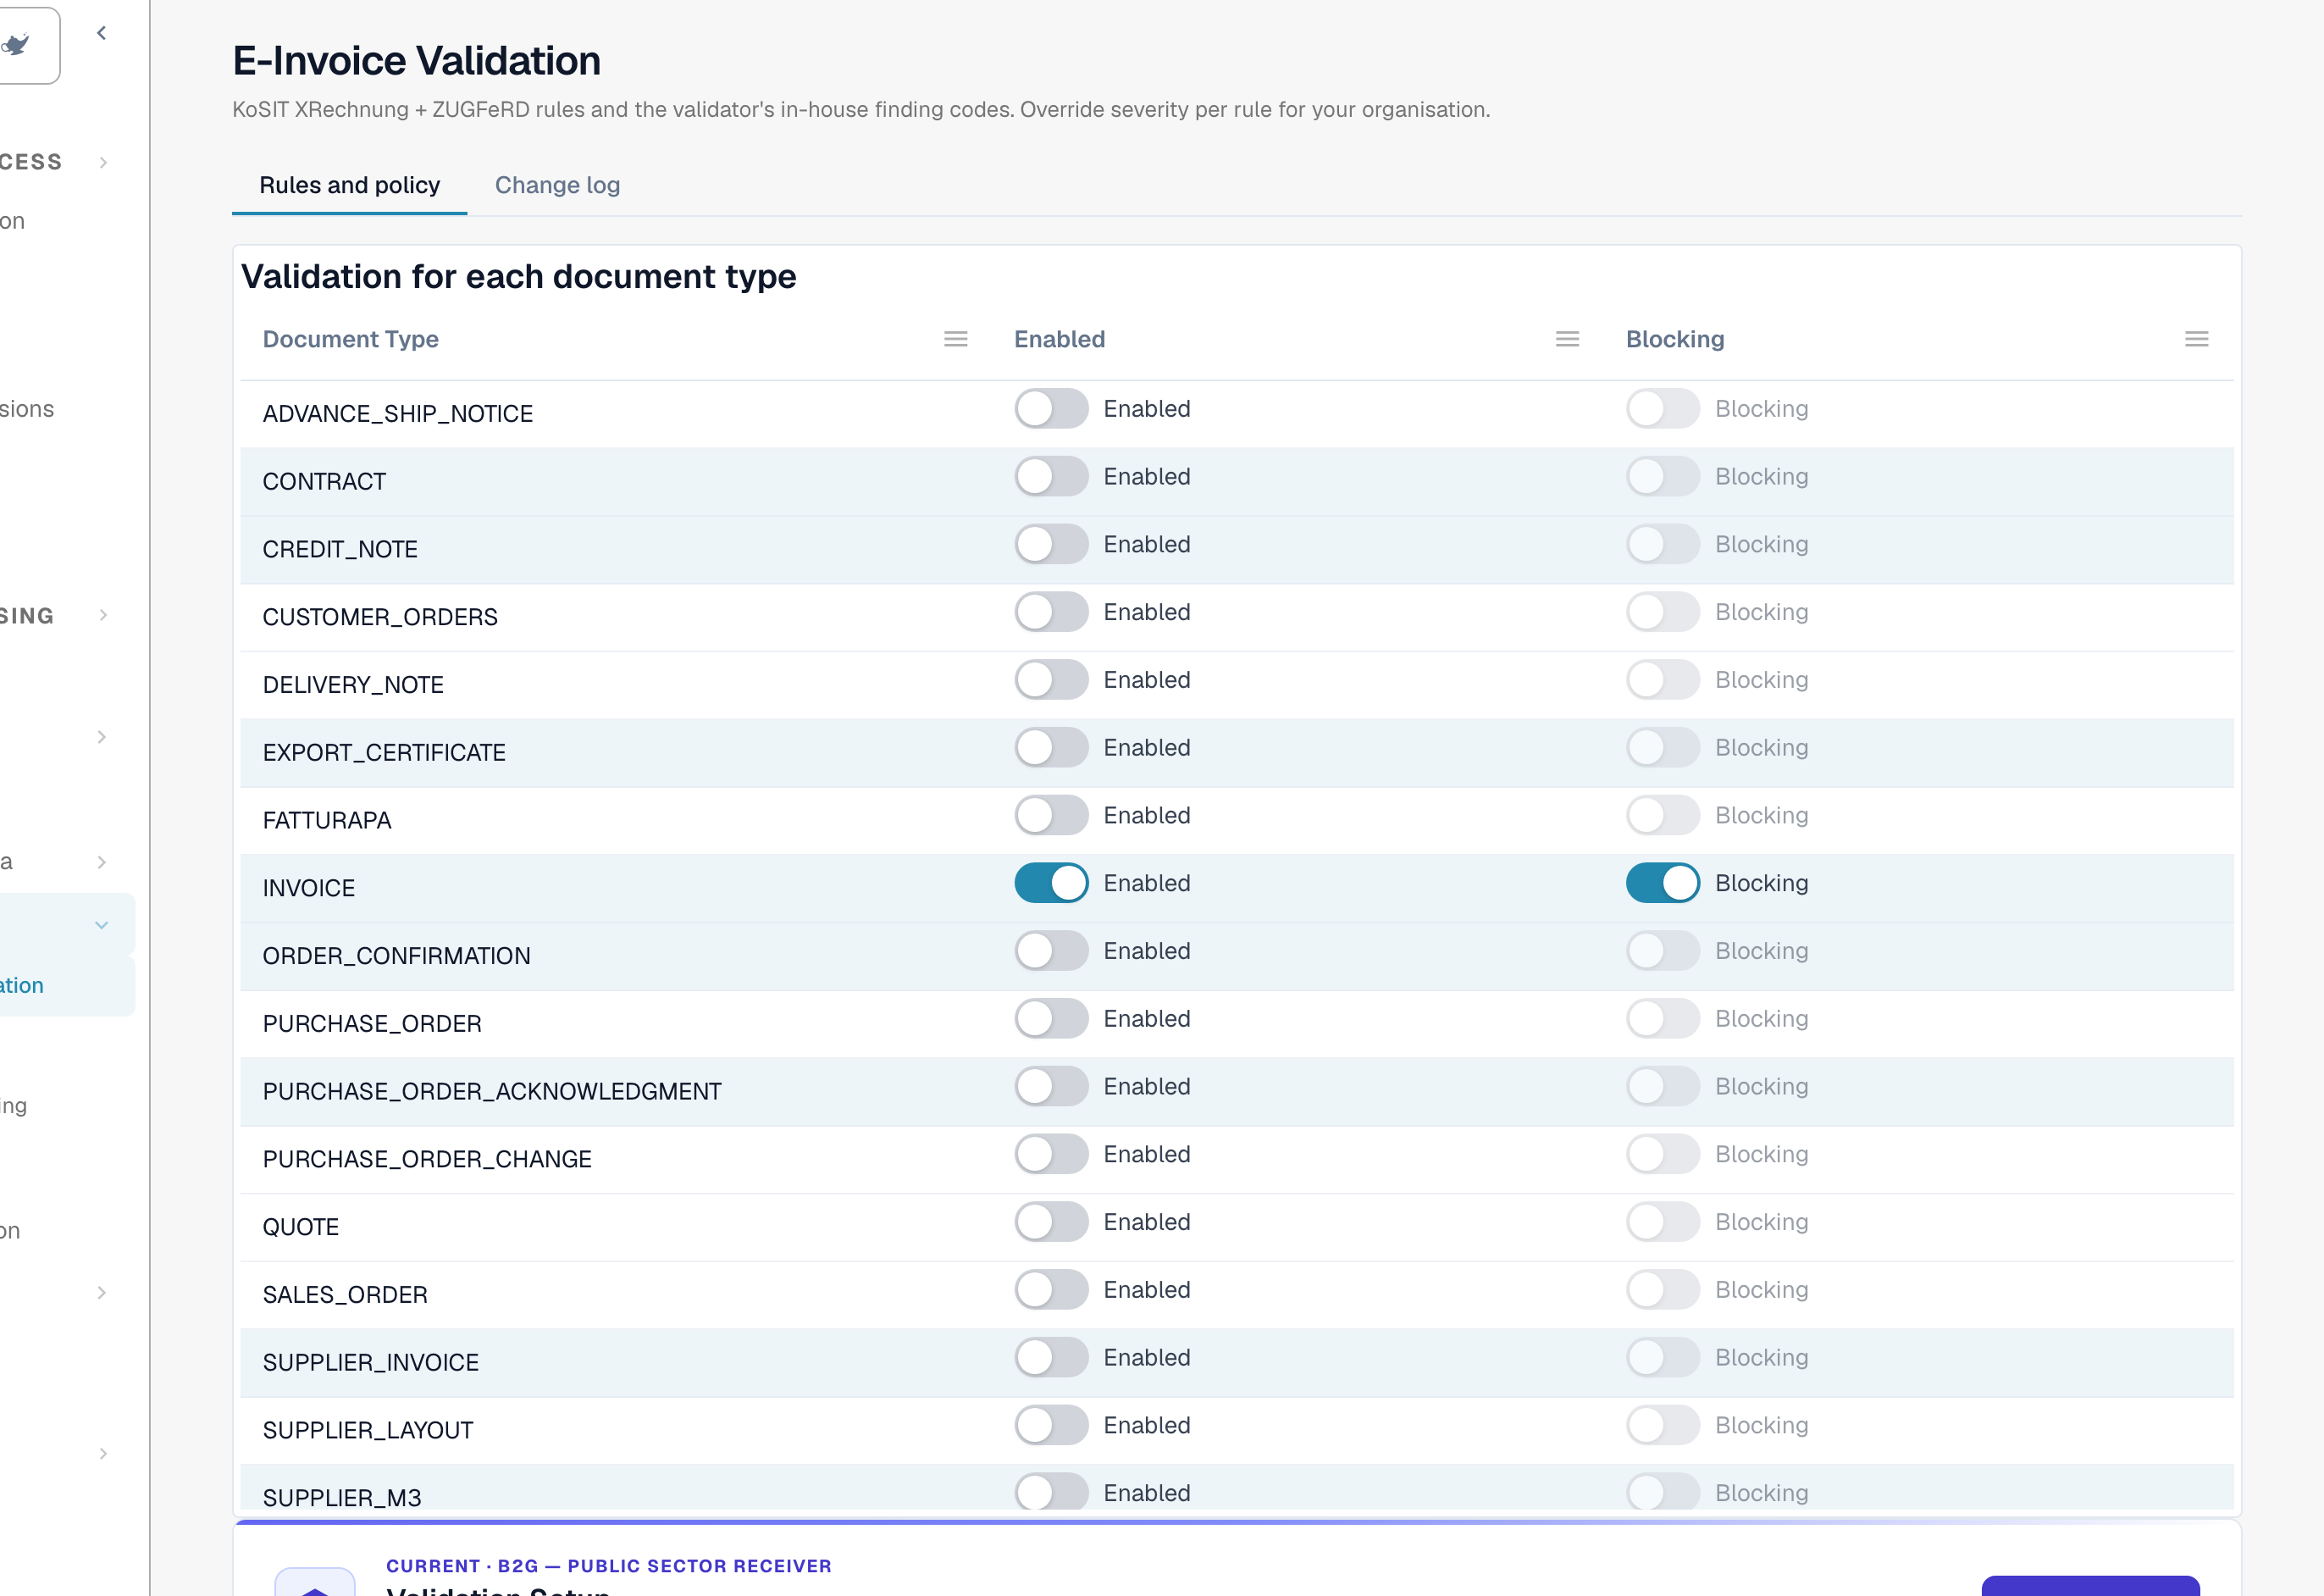Viewport: 2324px width, 1596px height.
Task: Expand the sidebar section ending in CESS
Action: point(103,162)
